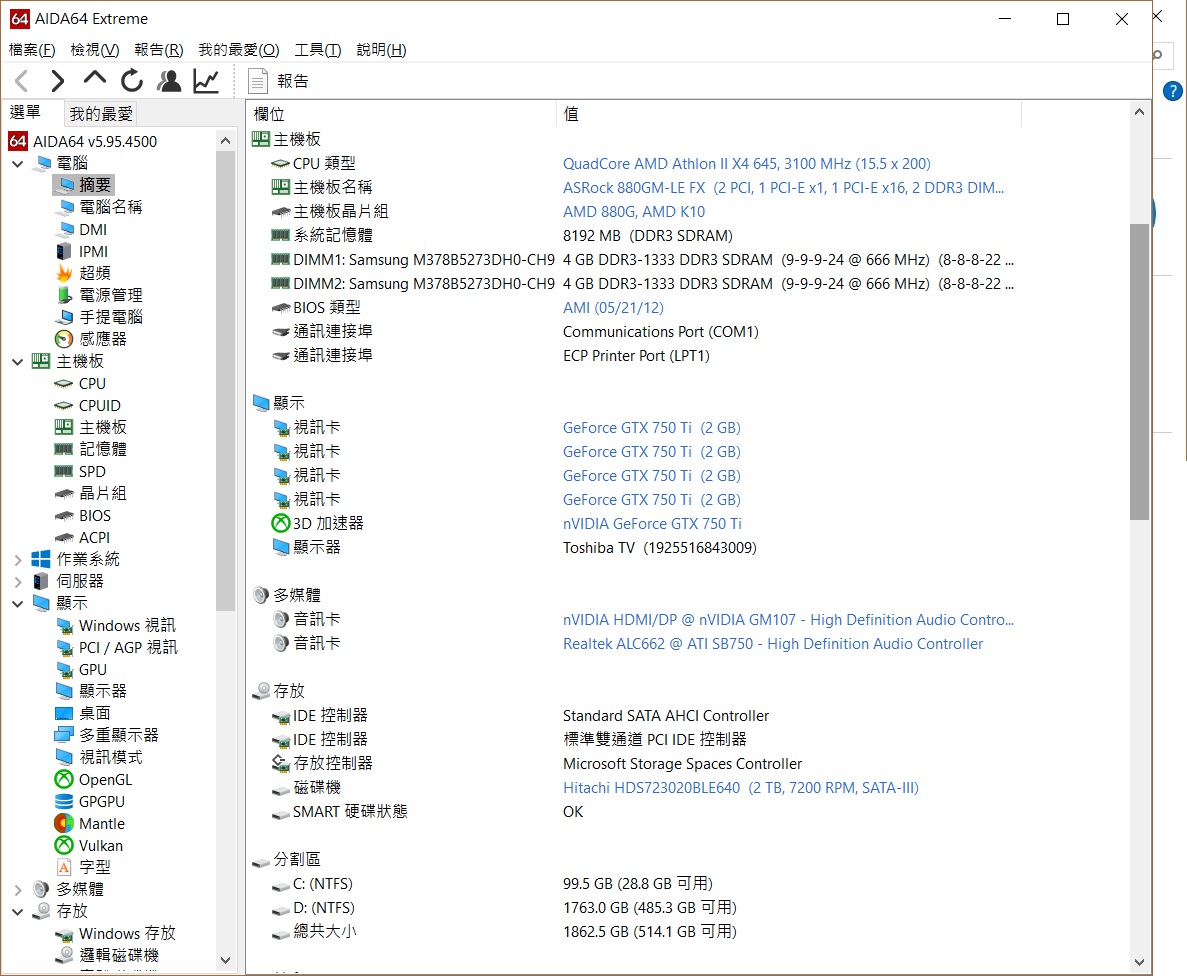The image size is (1187, 976).
Task: Open the 檢視(V) menu
Action: (x=95, y=50)
